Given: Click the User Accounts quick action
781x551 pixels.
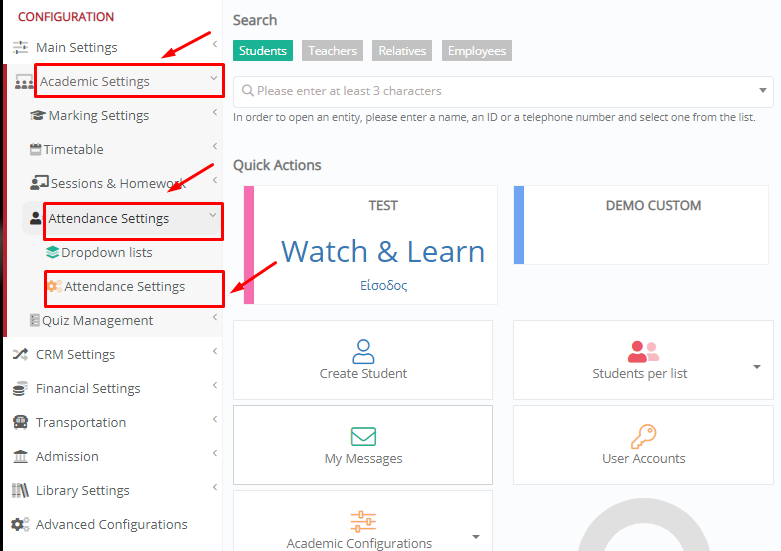Looking at the screenshot, I should (644, 445).
